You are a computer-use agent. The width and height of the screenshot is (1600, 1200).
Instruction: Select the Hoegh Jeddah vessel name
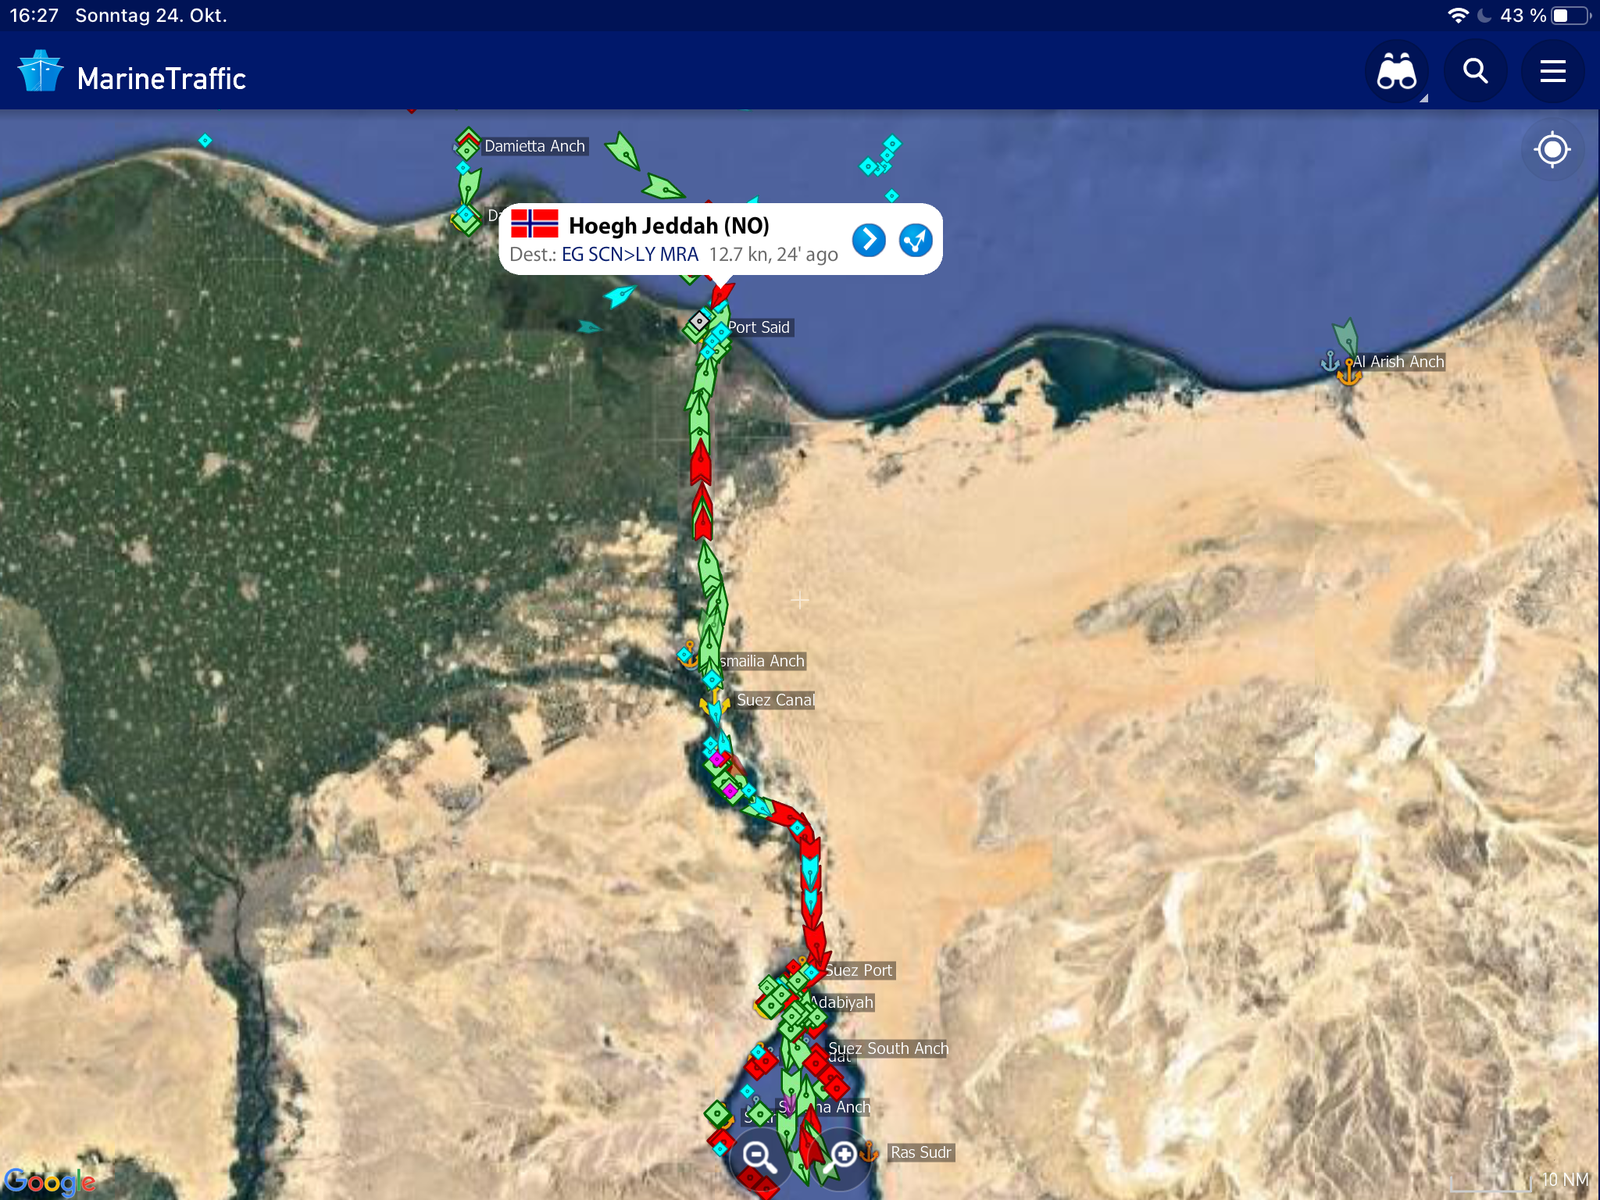[669, 226]
